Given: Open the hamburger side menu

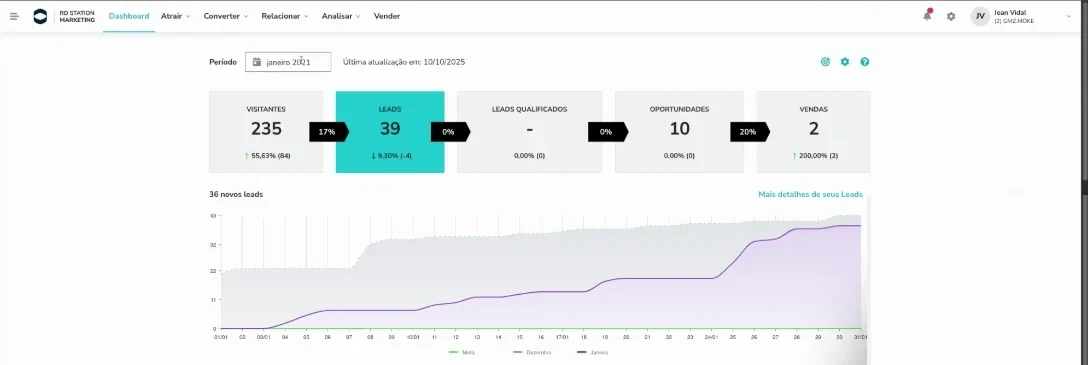Looking at the screenshot, I should point(14,16).
